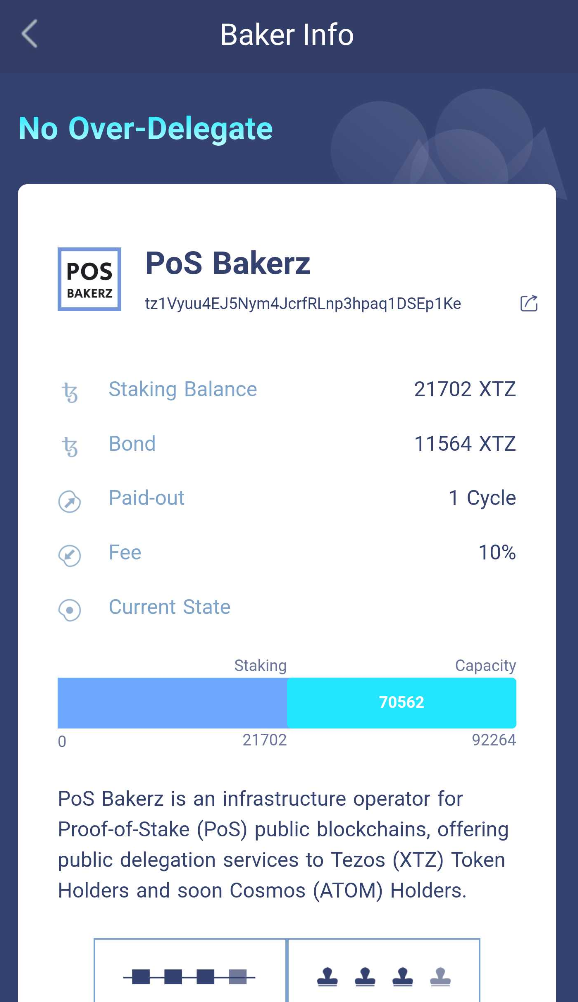578x1002 pixels.
Task: Select the baker address text tz1Vyuu4EJ5...
Action: [303, 304]
